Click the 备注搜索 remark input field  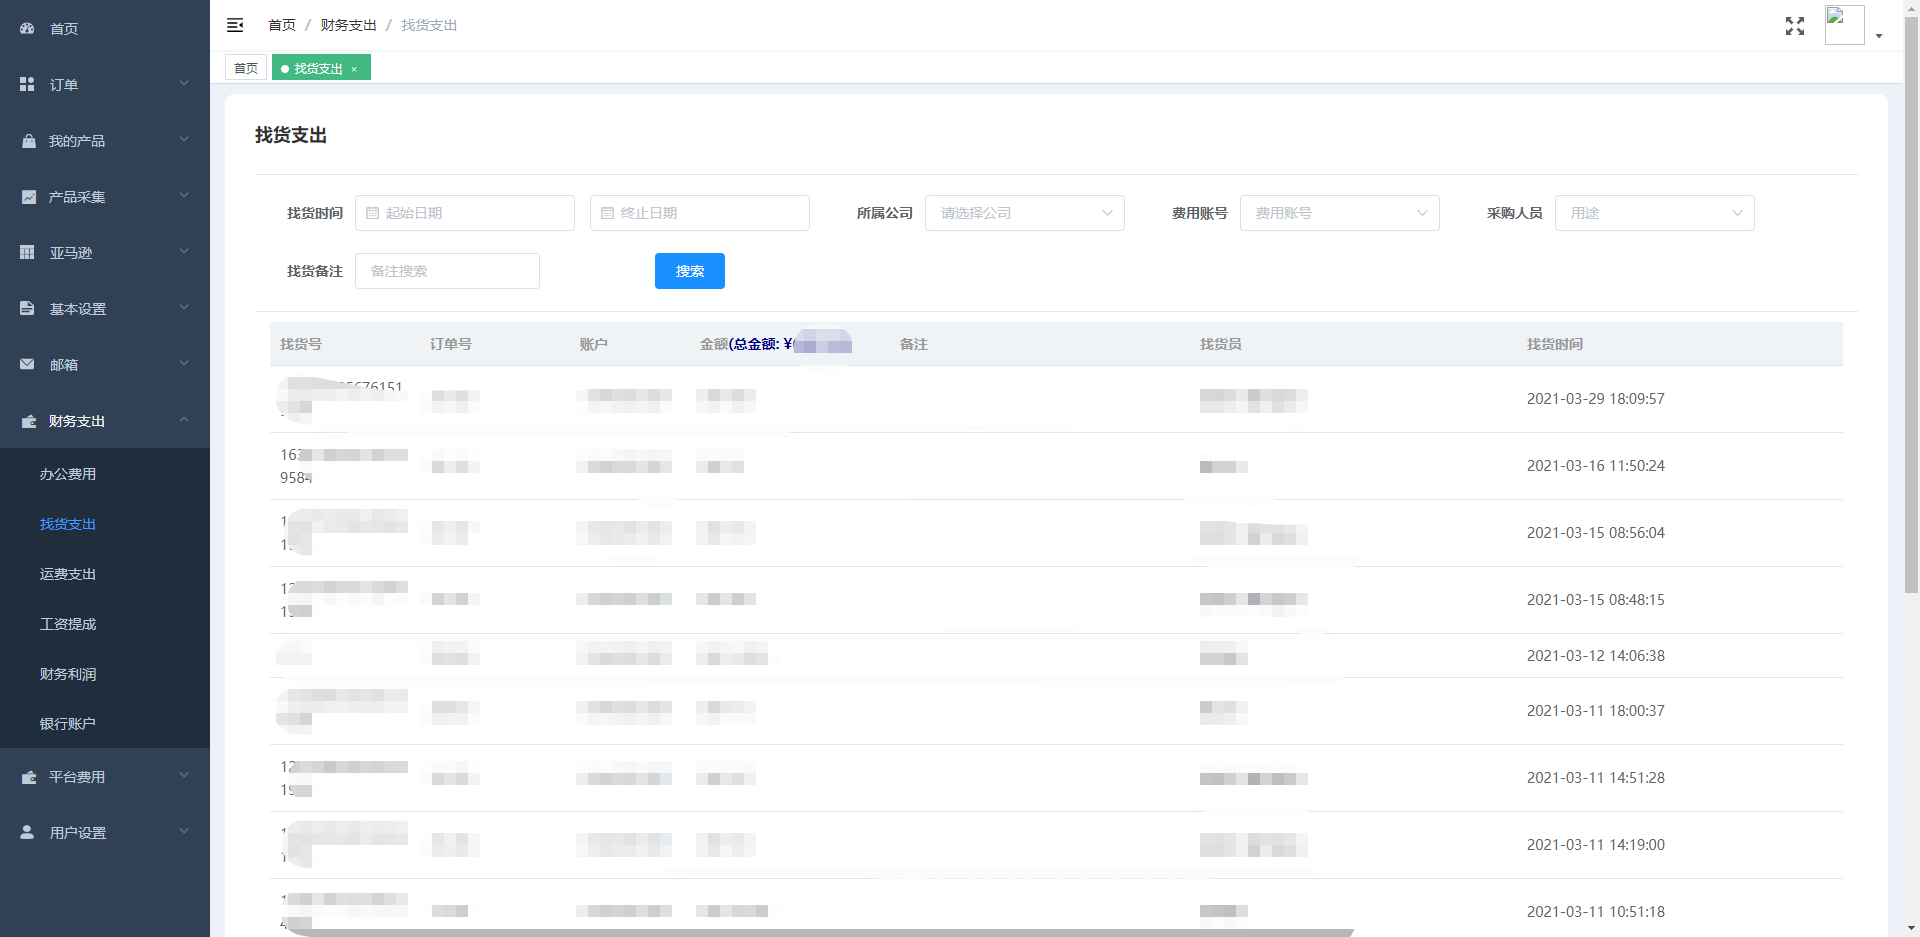pyautogui.click(x=447, y=271)
